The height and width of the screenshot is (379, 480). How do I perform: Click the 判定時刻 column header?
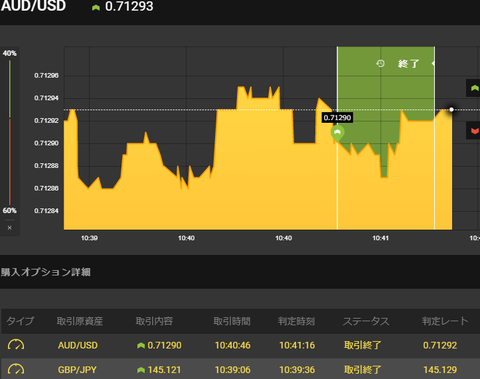tap(296, 321)
